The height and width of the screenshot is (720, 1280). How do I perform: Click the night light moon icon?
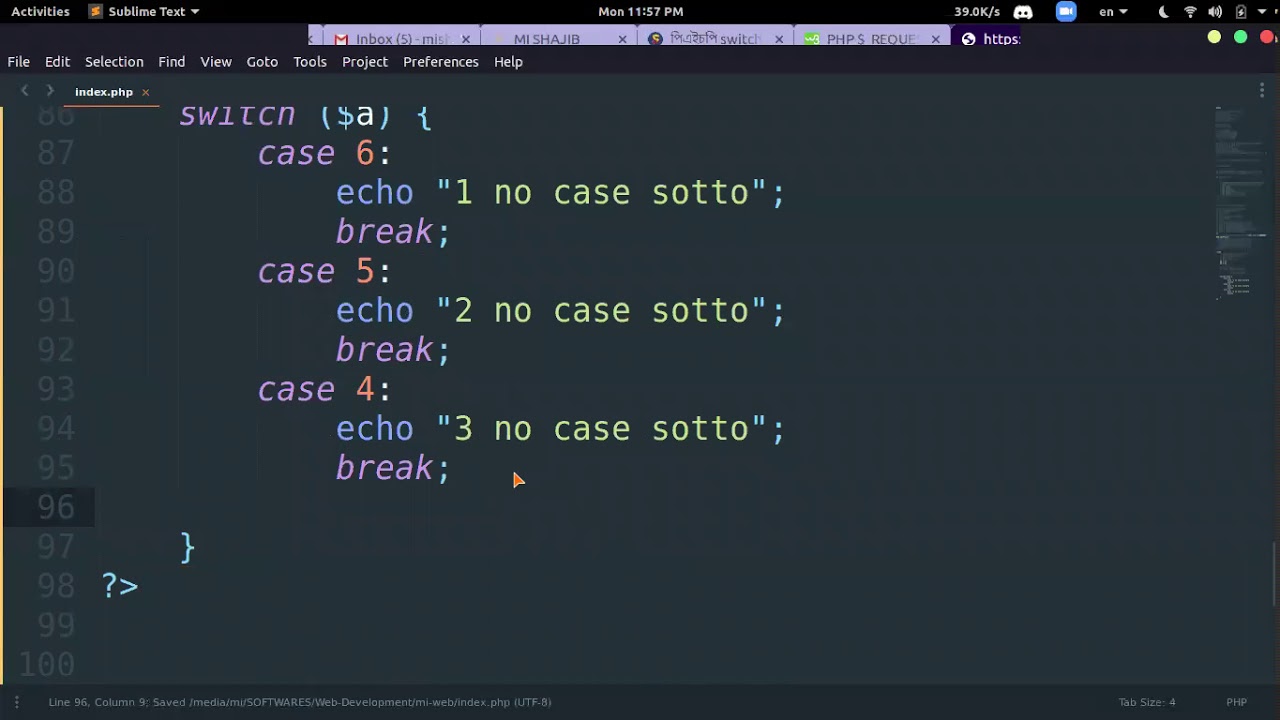coord(1163,11)
